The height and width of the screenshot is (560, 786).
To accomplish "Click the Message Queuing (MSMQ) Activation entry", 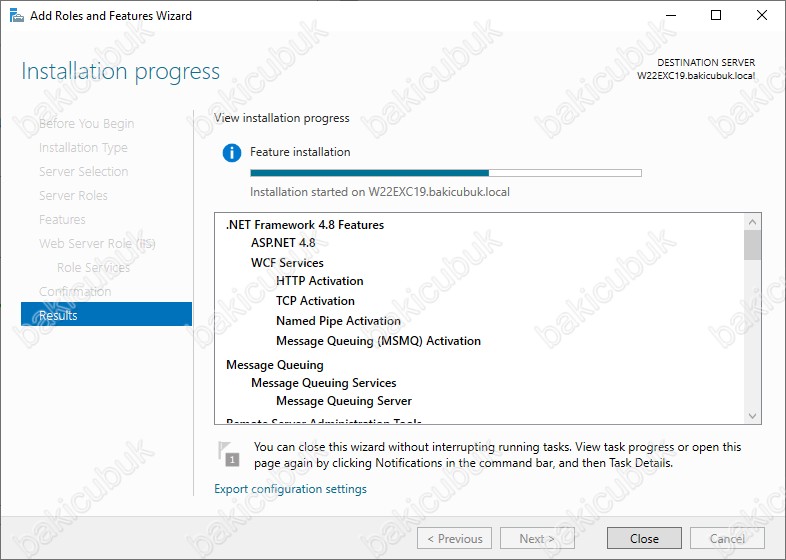I will click(x=378, y=341).
